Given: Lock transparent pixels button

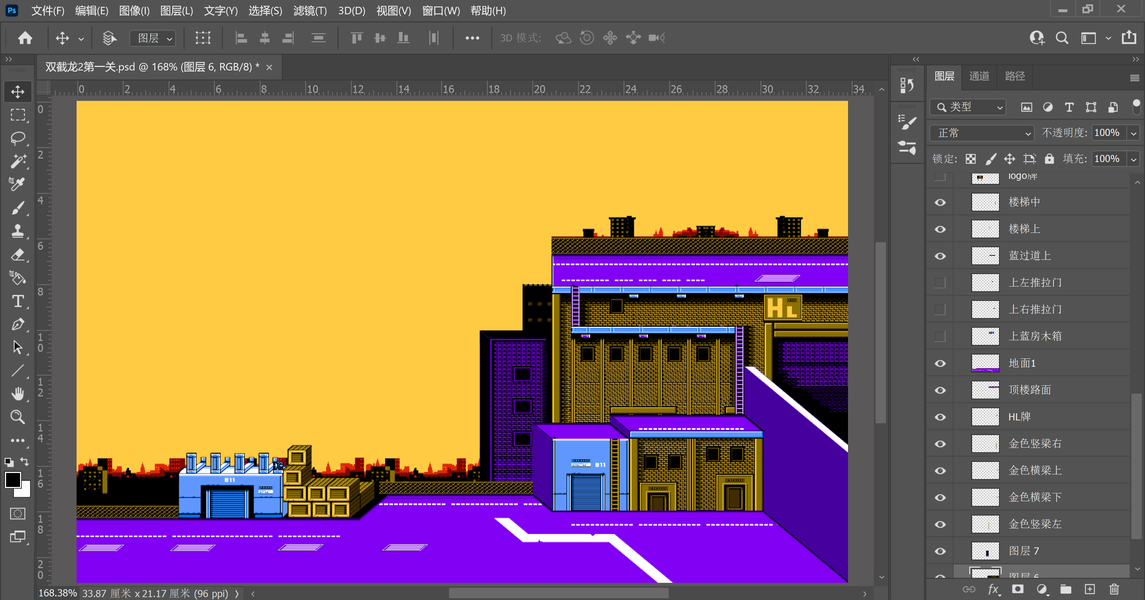Looking at the screenshot, I should pos(970,158).
